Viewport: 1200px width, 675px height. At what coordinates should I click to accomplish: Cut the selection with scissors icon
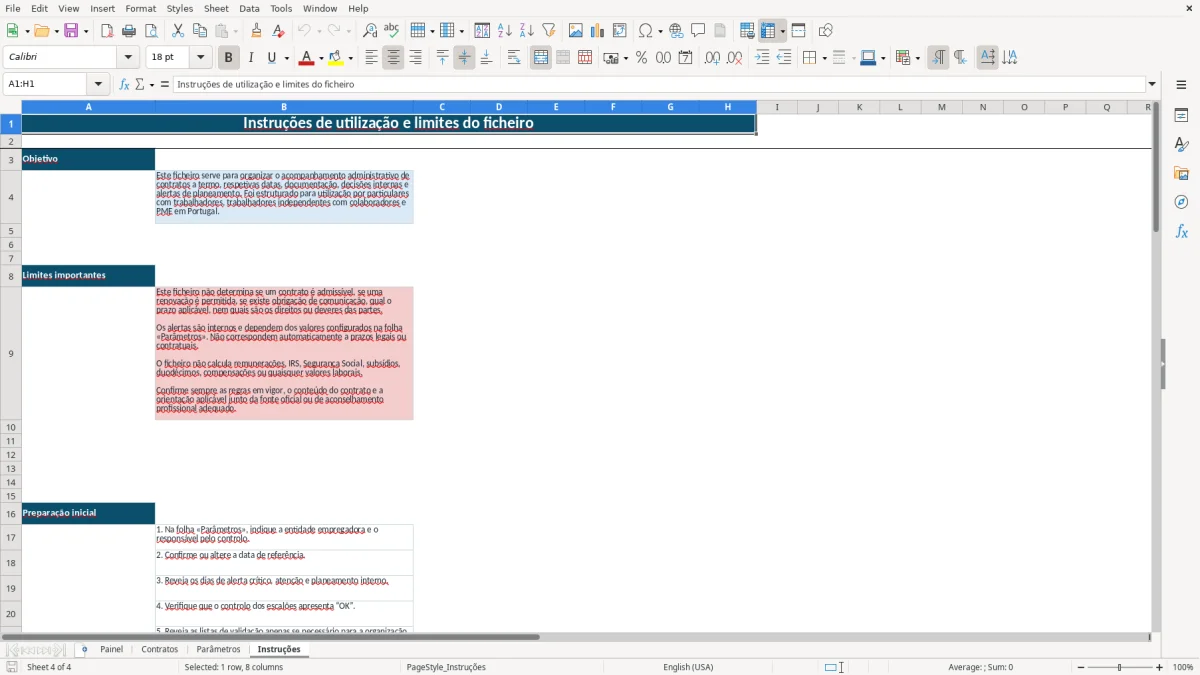tap(178, 31)
